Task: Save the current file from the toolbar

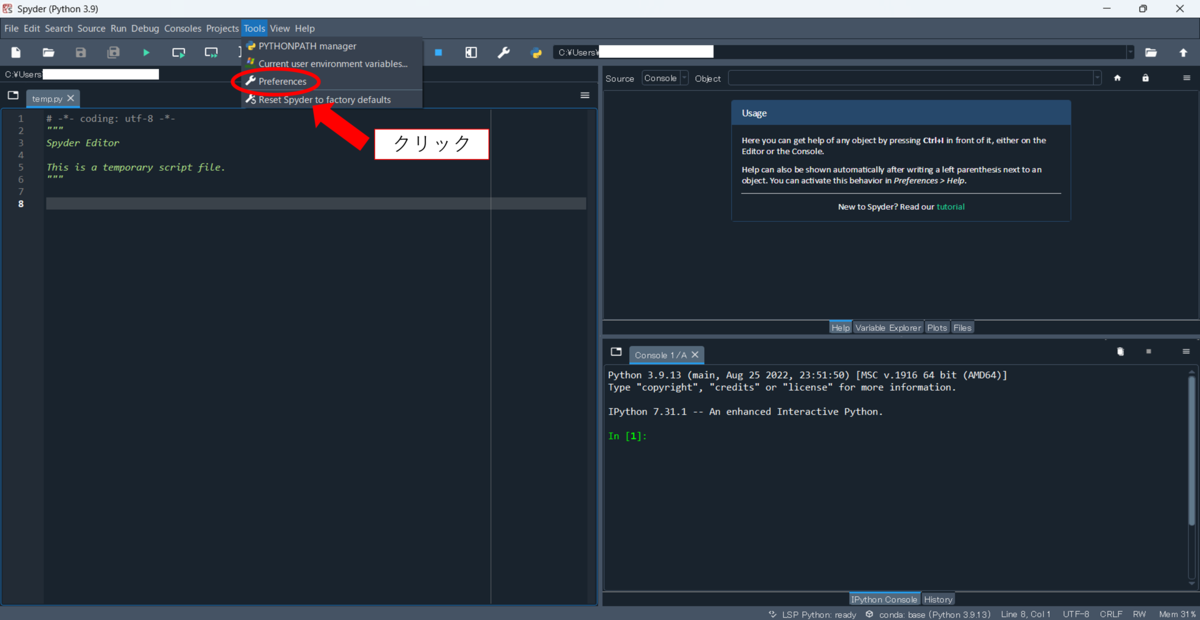Action: [x=81, y=52]
